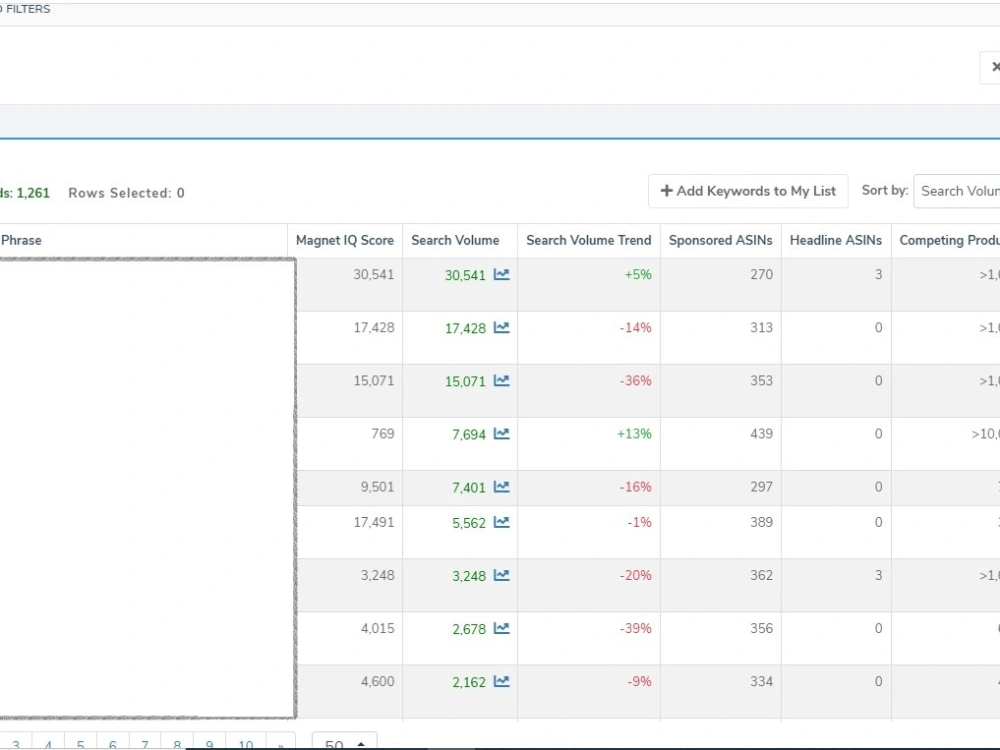Click the search volume value 30,541
The image size is (1000, 750).
pyautogui.click(x=465, y=276)
